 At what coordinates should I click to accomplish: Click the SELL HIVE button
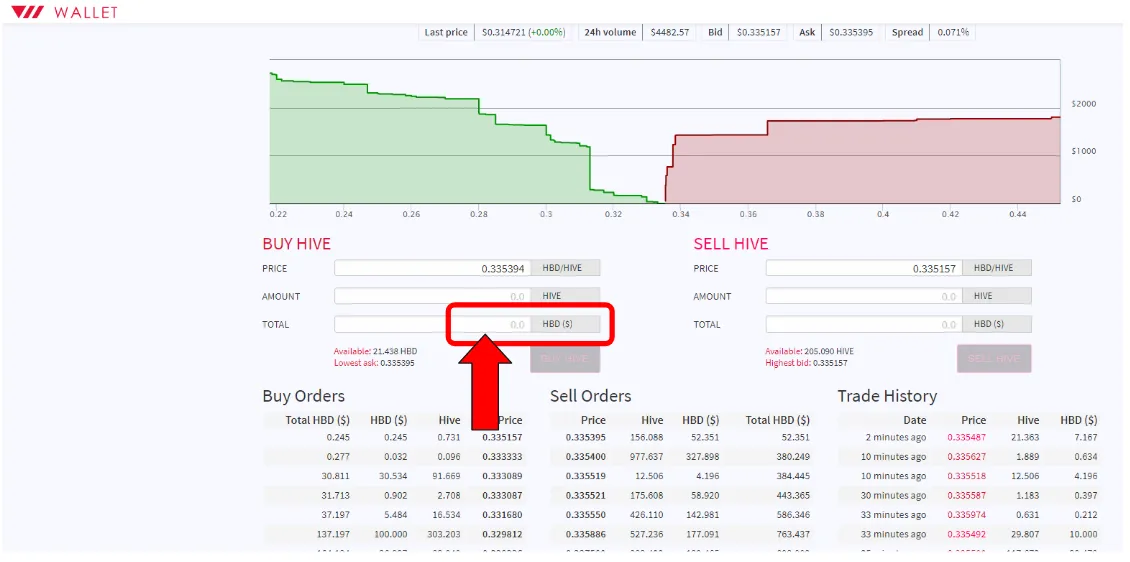tap(994, 359)
